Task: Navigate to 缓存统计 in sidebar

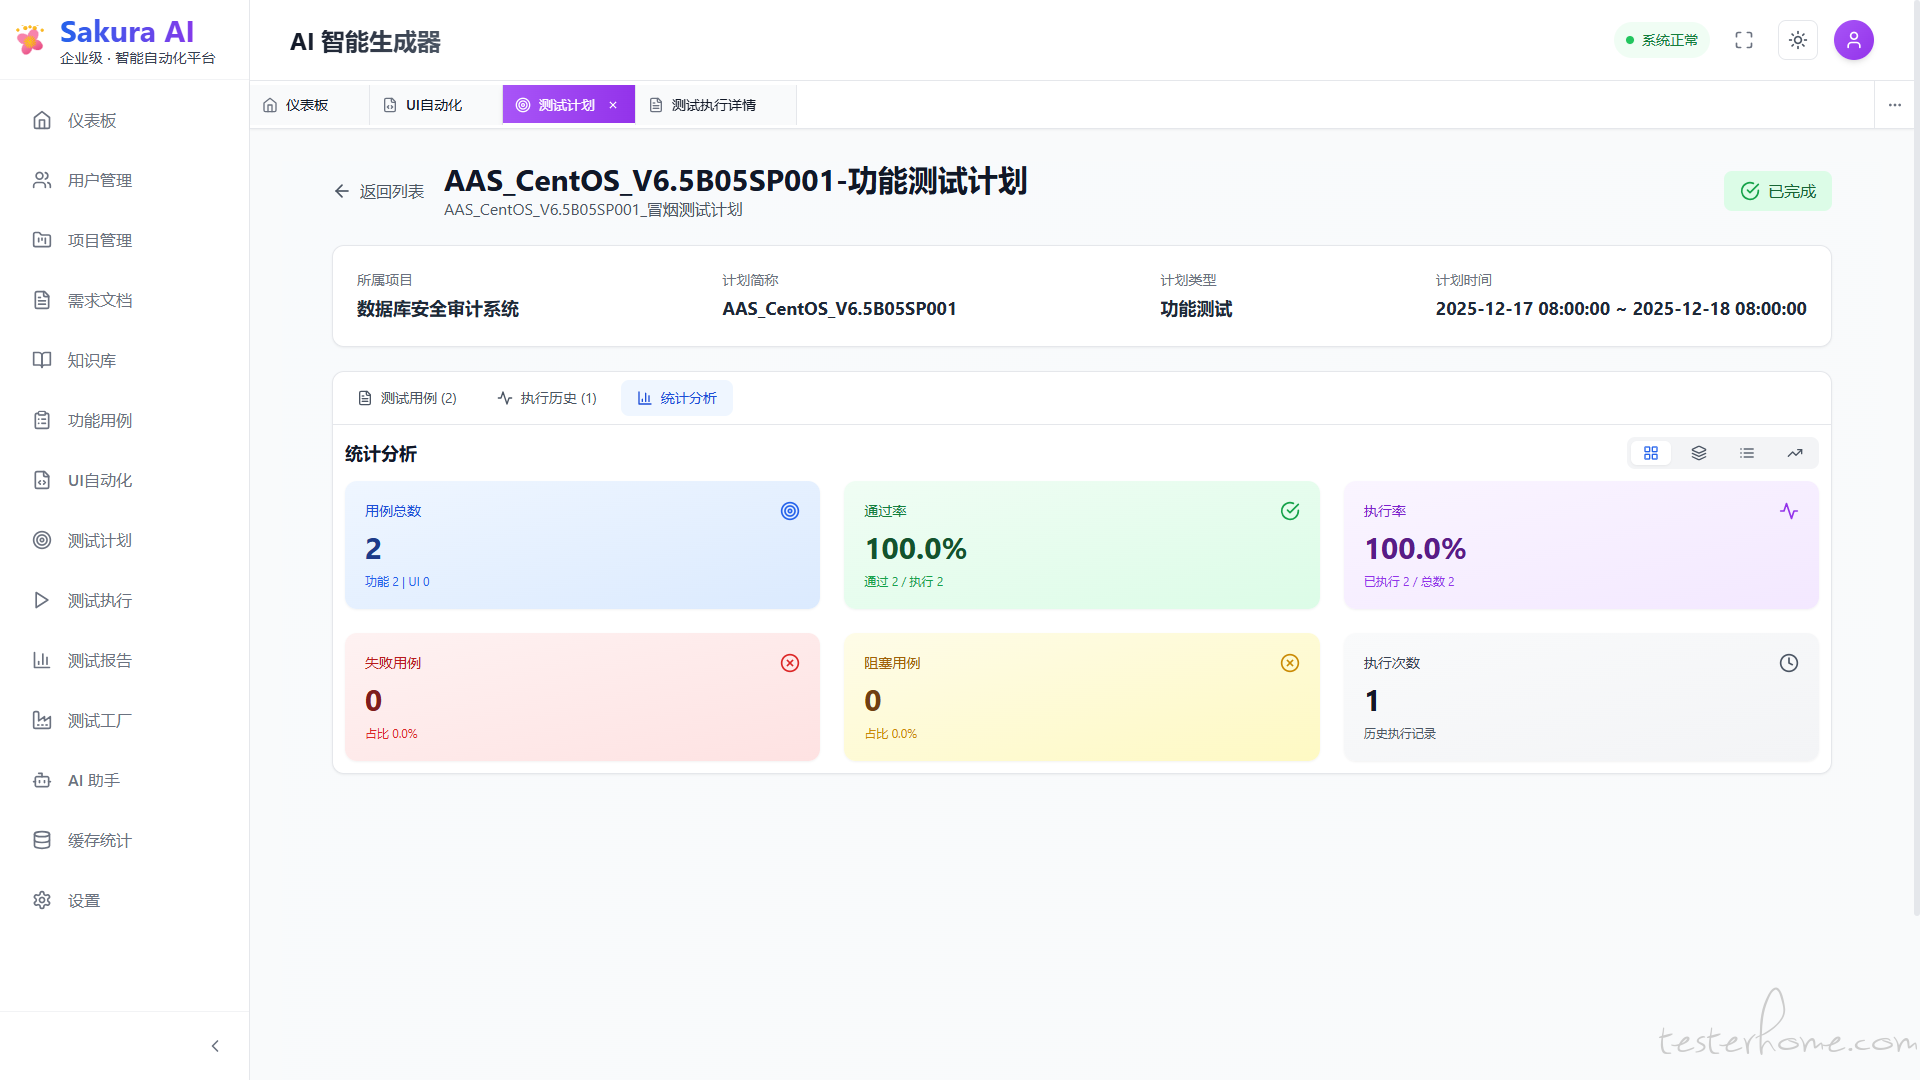Action: (99, 840)
